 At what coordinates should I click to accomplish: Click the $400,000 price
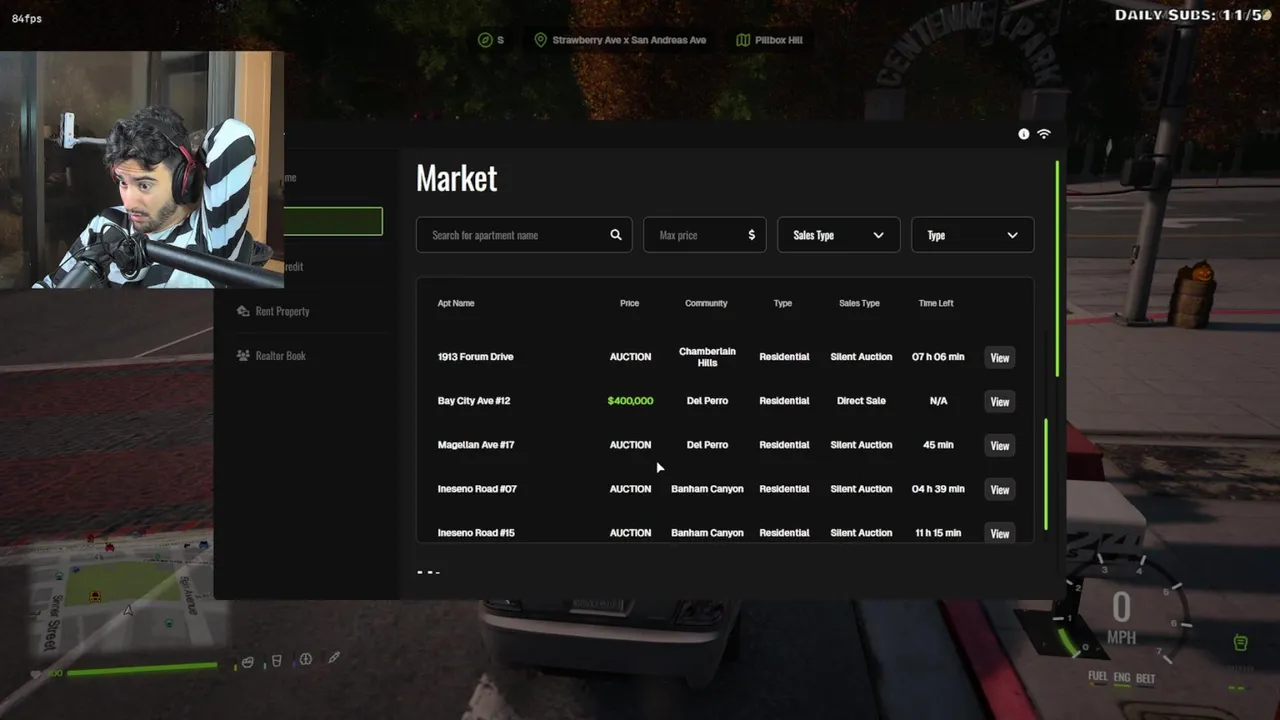pos(630,401)
